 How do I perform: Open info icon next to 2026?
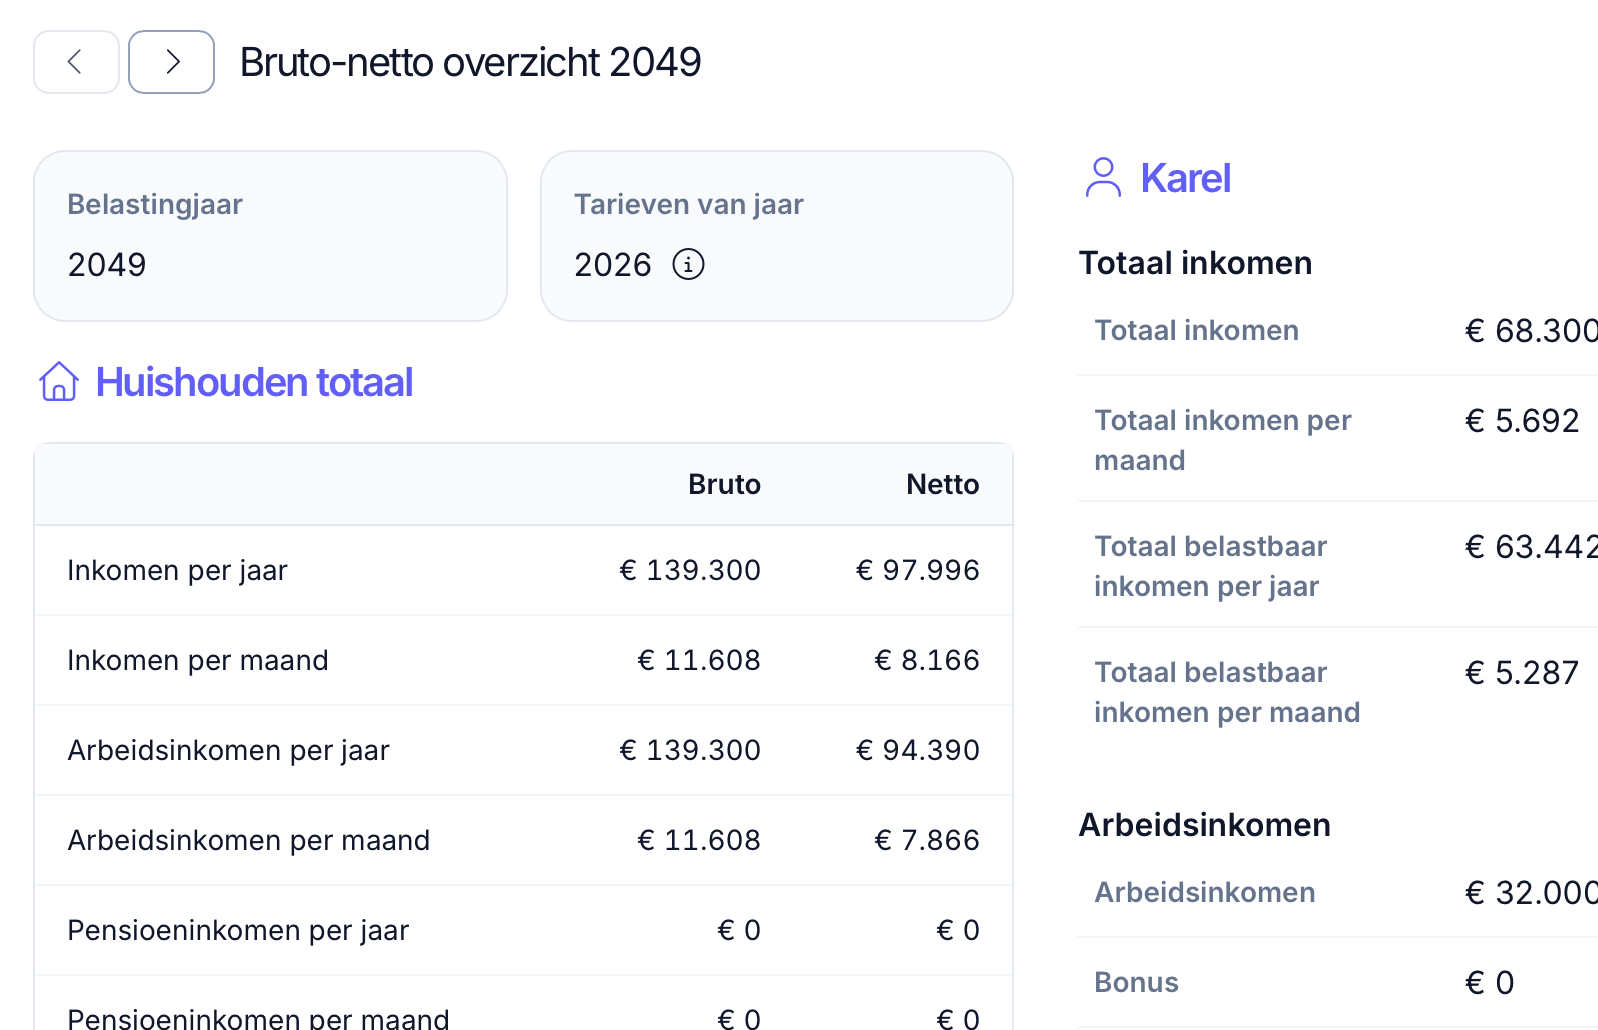pyautogui.click(x=688, y=264)
